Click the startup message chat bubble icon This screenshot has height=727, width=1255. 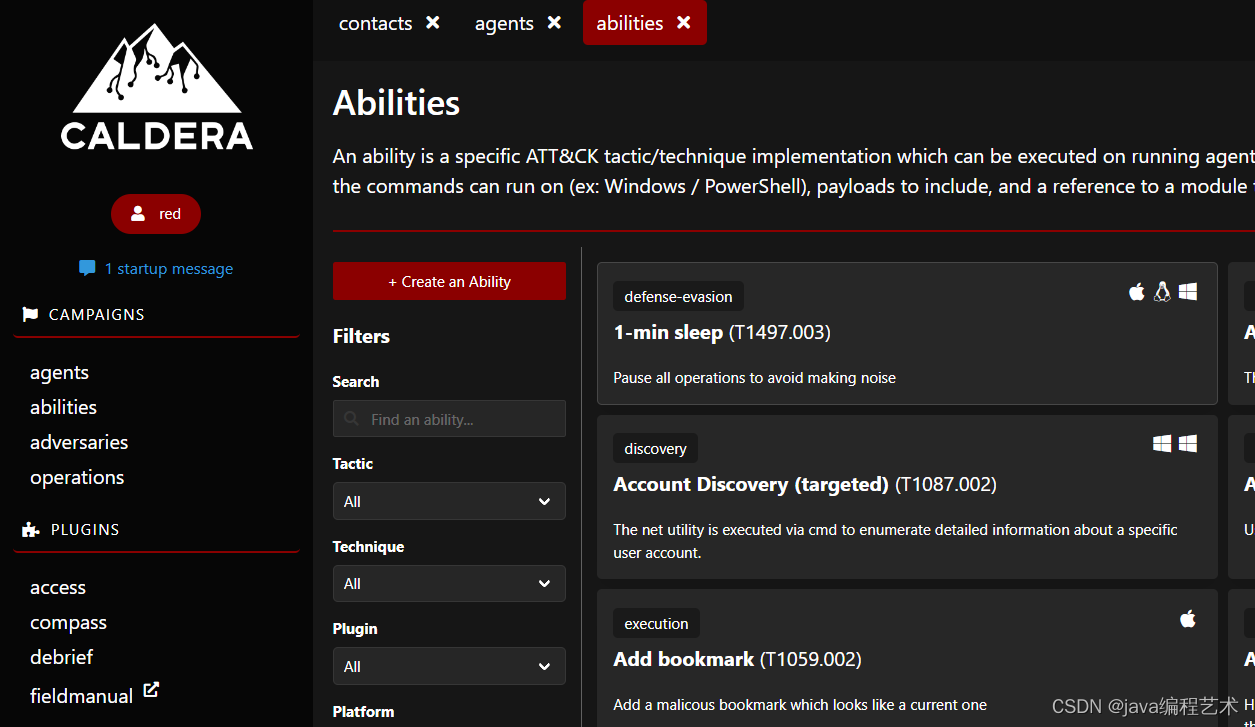pyautogui.click(x=87, y=268)
